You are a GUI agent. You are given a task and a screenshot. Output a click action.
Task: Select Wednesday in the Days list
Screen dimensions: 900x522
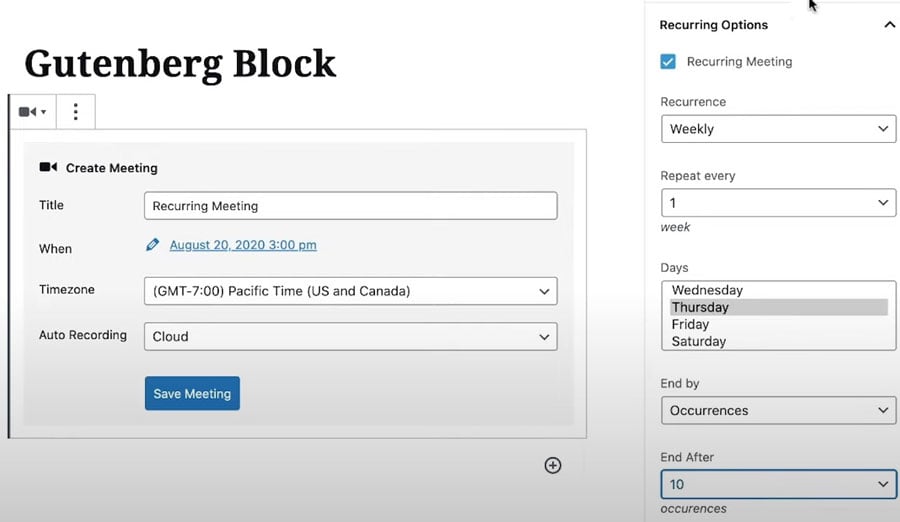[x=778, y=290]
